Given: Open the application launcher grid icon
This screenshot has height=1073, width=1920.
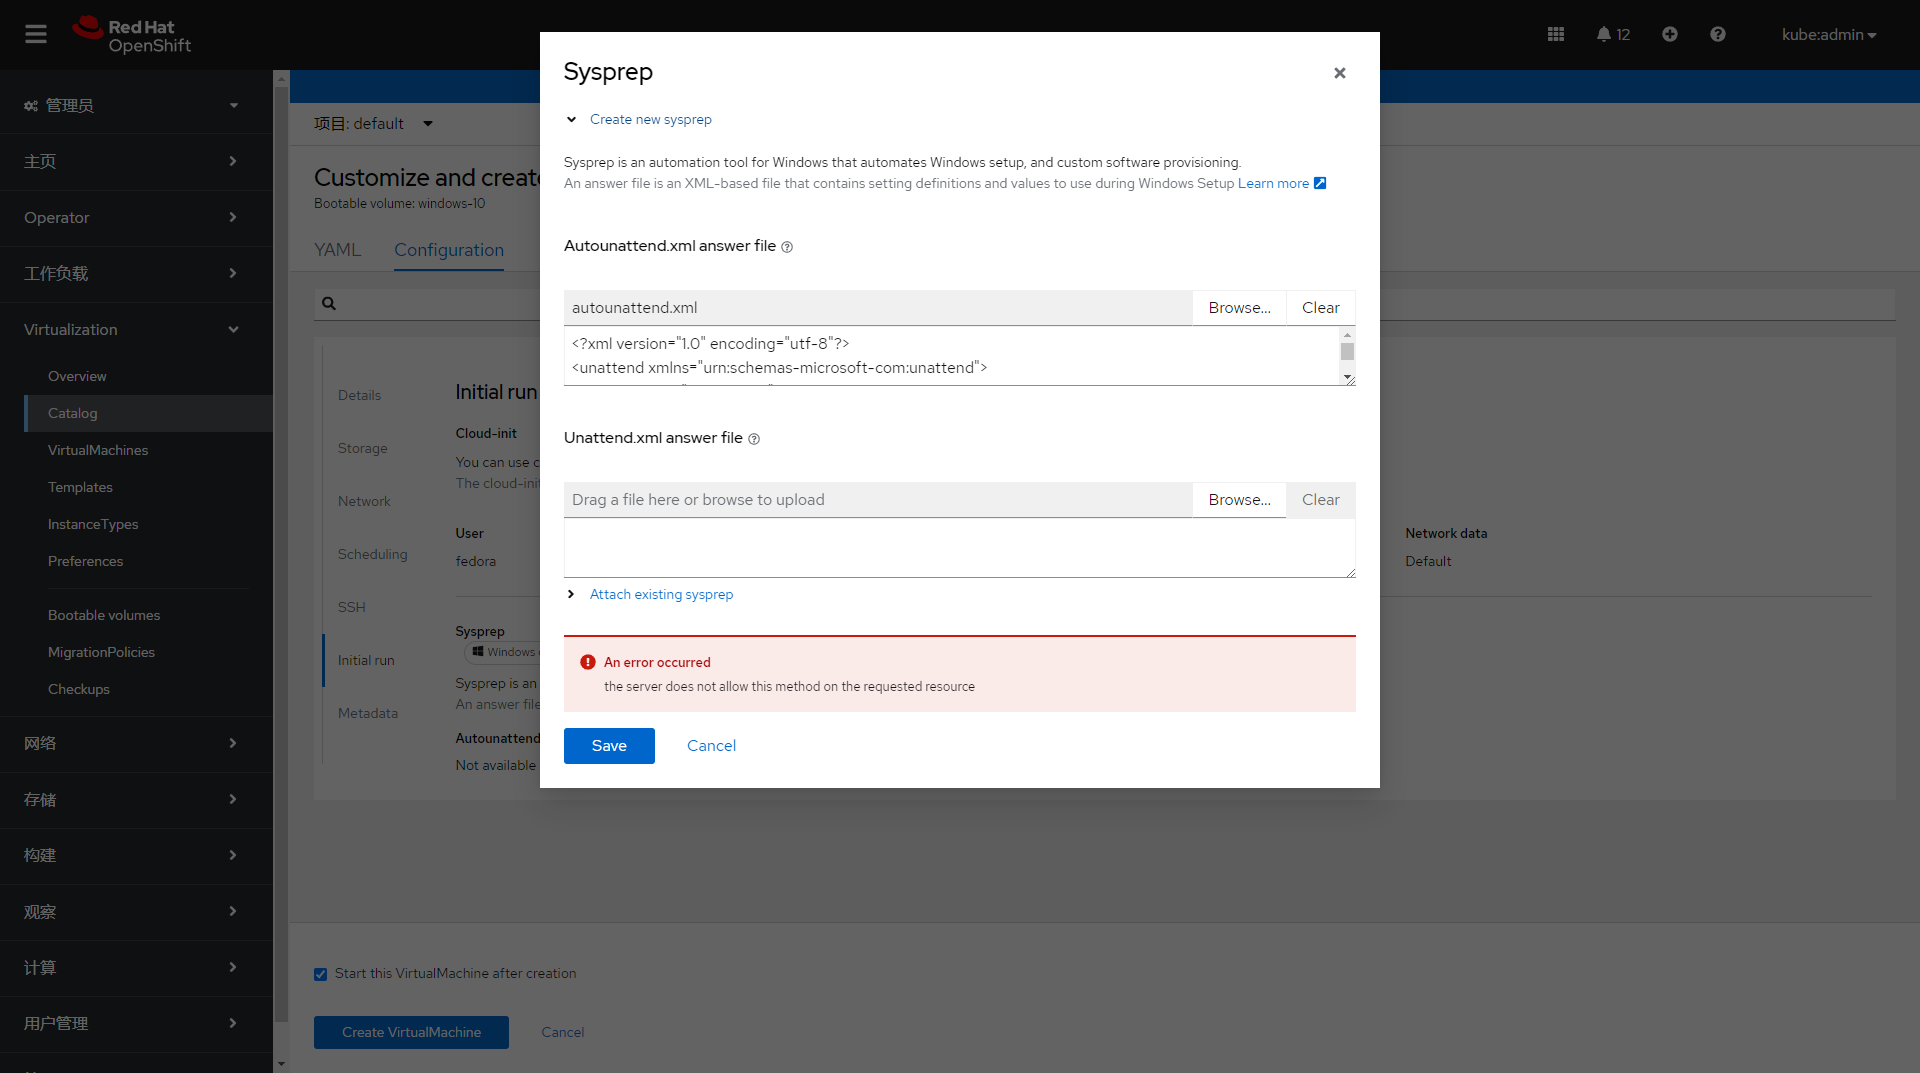Looking at the screenshot, I should click(1556, 34).
